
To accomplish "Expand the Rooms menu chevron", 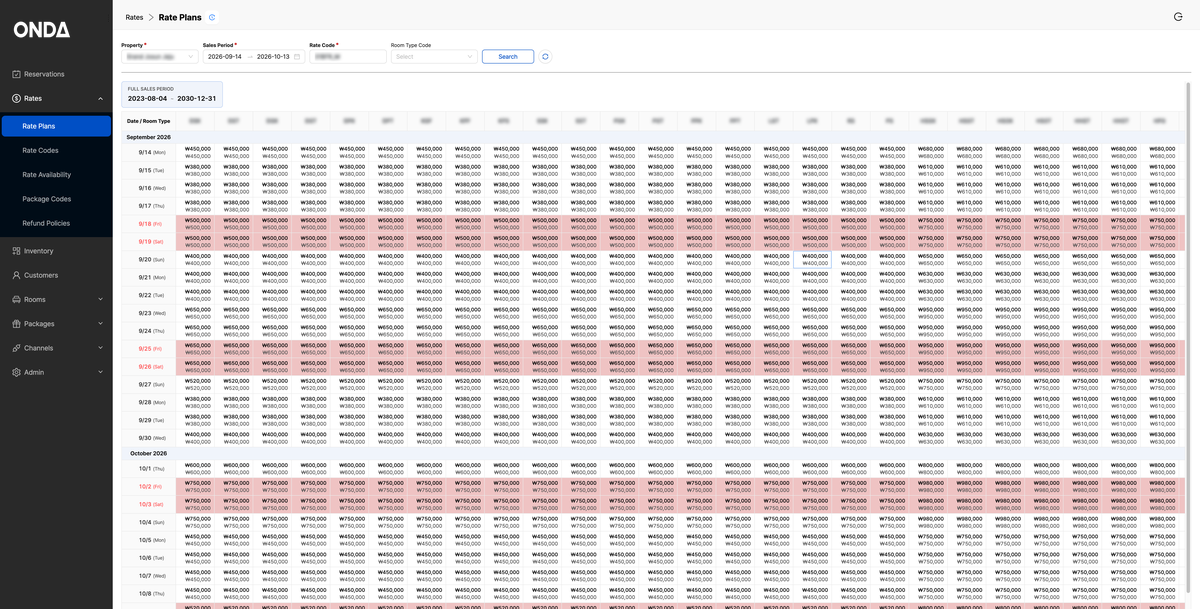I will 100,299.
